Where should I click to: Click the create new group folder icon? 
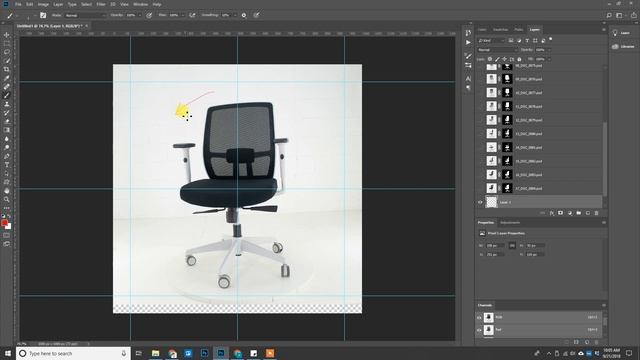click(578, 213)
